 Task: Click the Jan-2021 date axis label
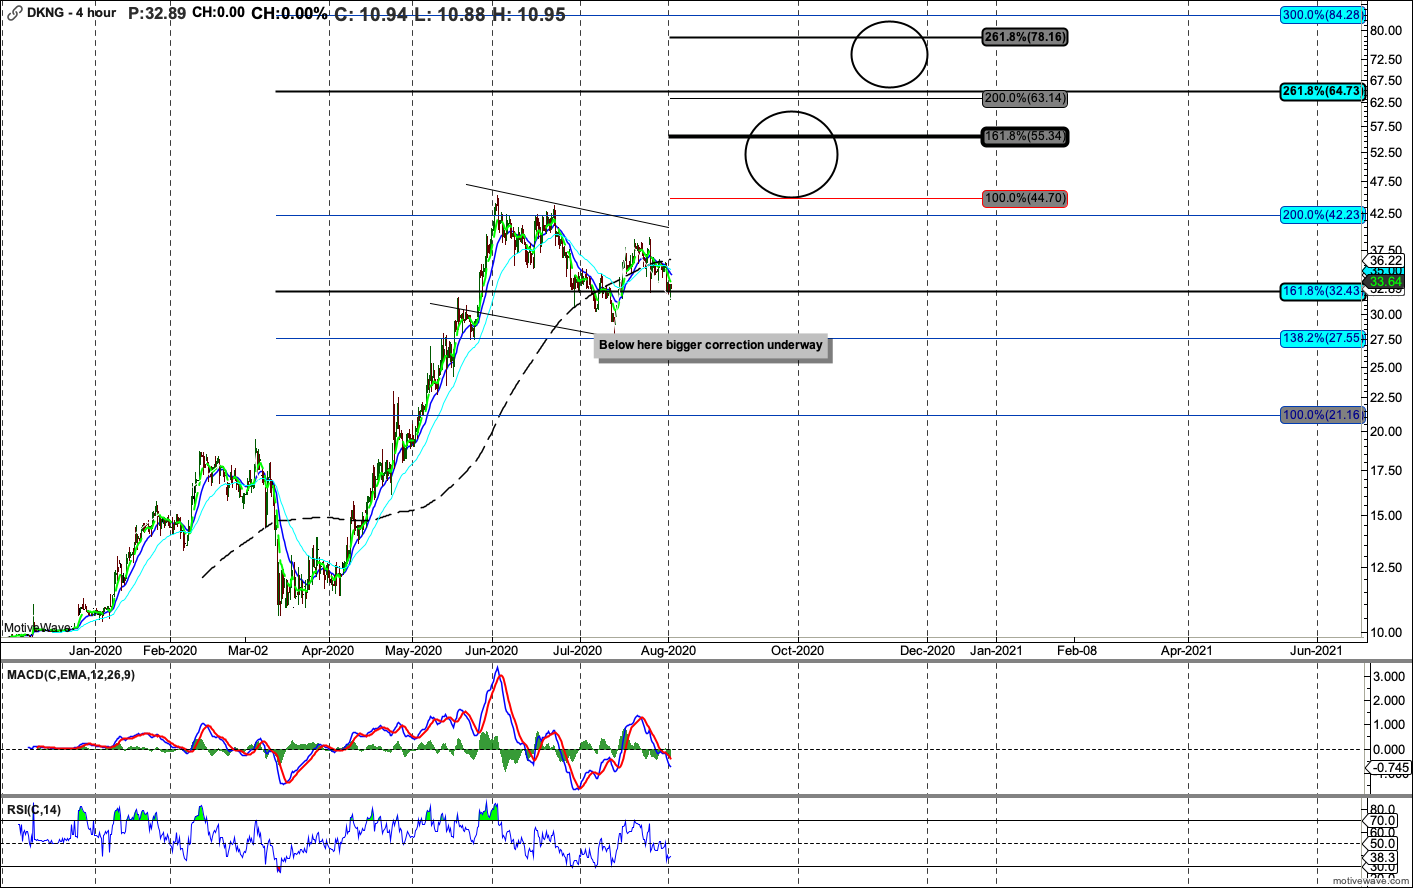point(996,650)
